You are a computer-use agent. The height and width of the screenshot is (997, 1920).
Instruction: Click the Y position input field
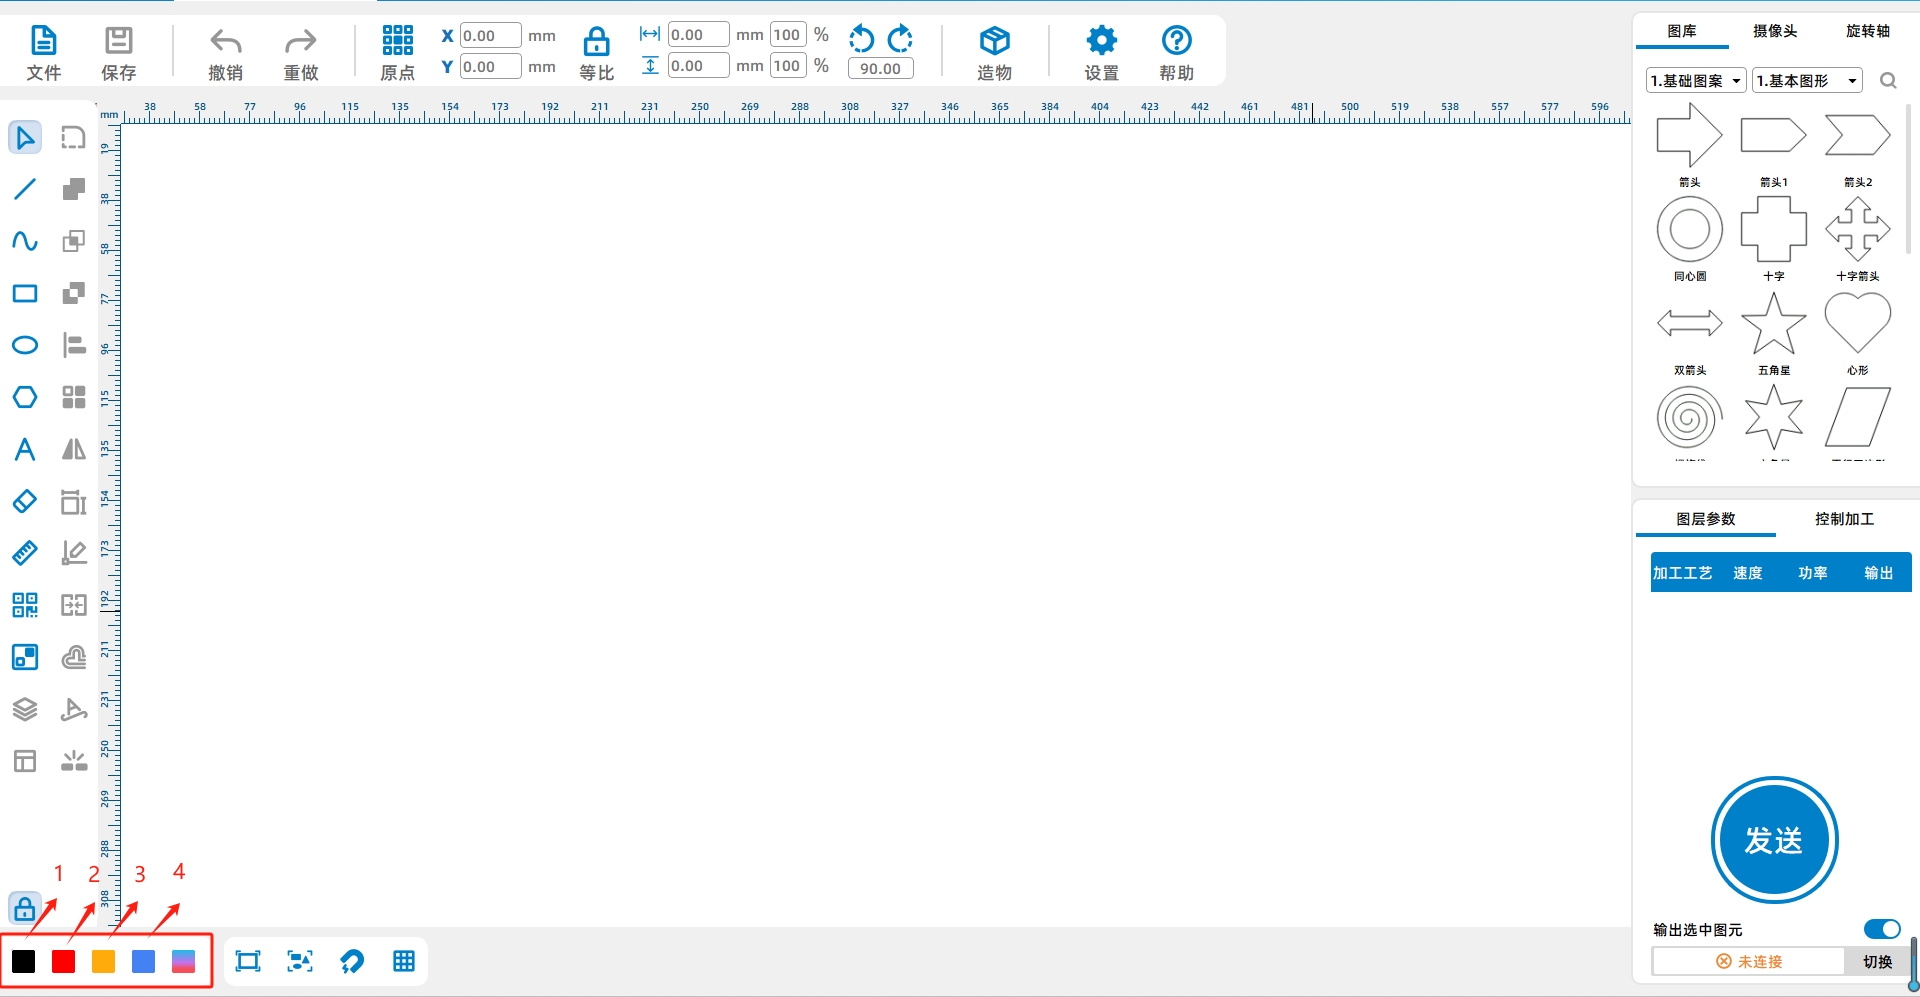pos(490,67)
